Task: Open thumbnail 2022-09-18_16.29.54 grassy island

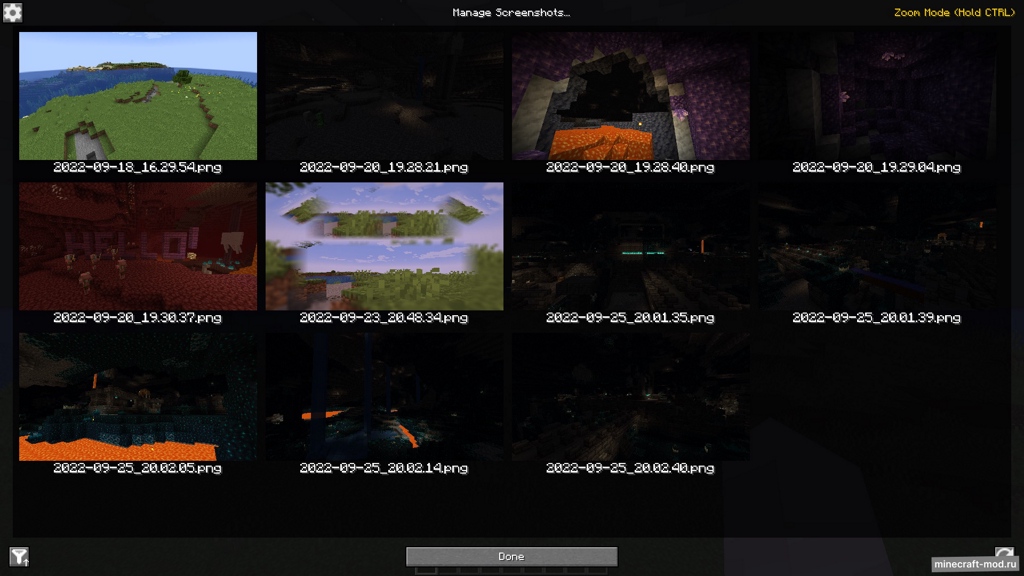Action: tap(138, 96)
